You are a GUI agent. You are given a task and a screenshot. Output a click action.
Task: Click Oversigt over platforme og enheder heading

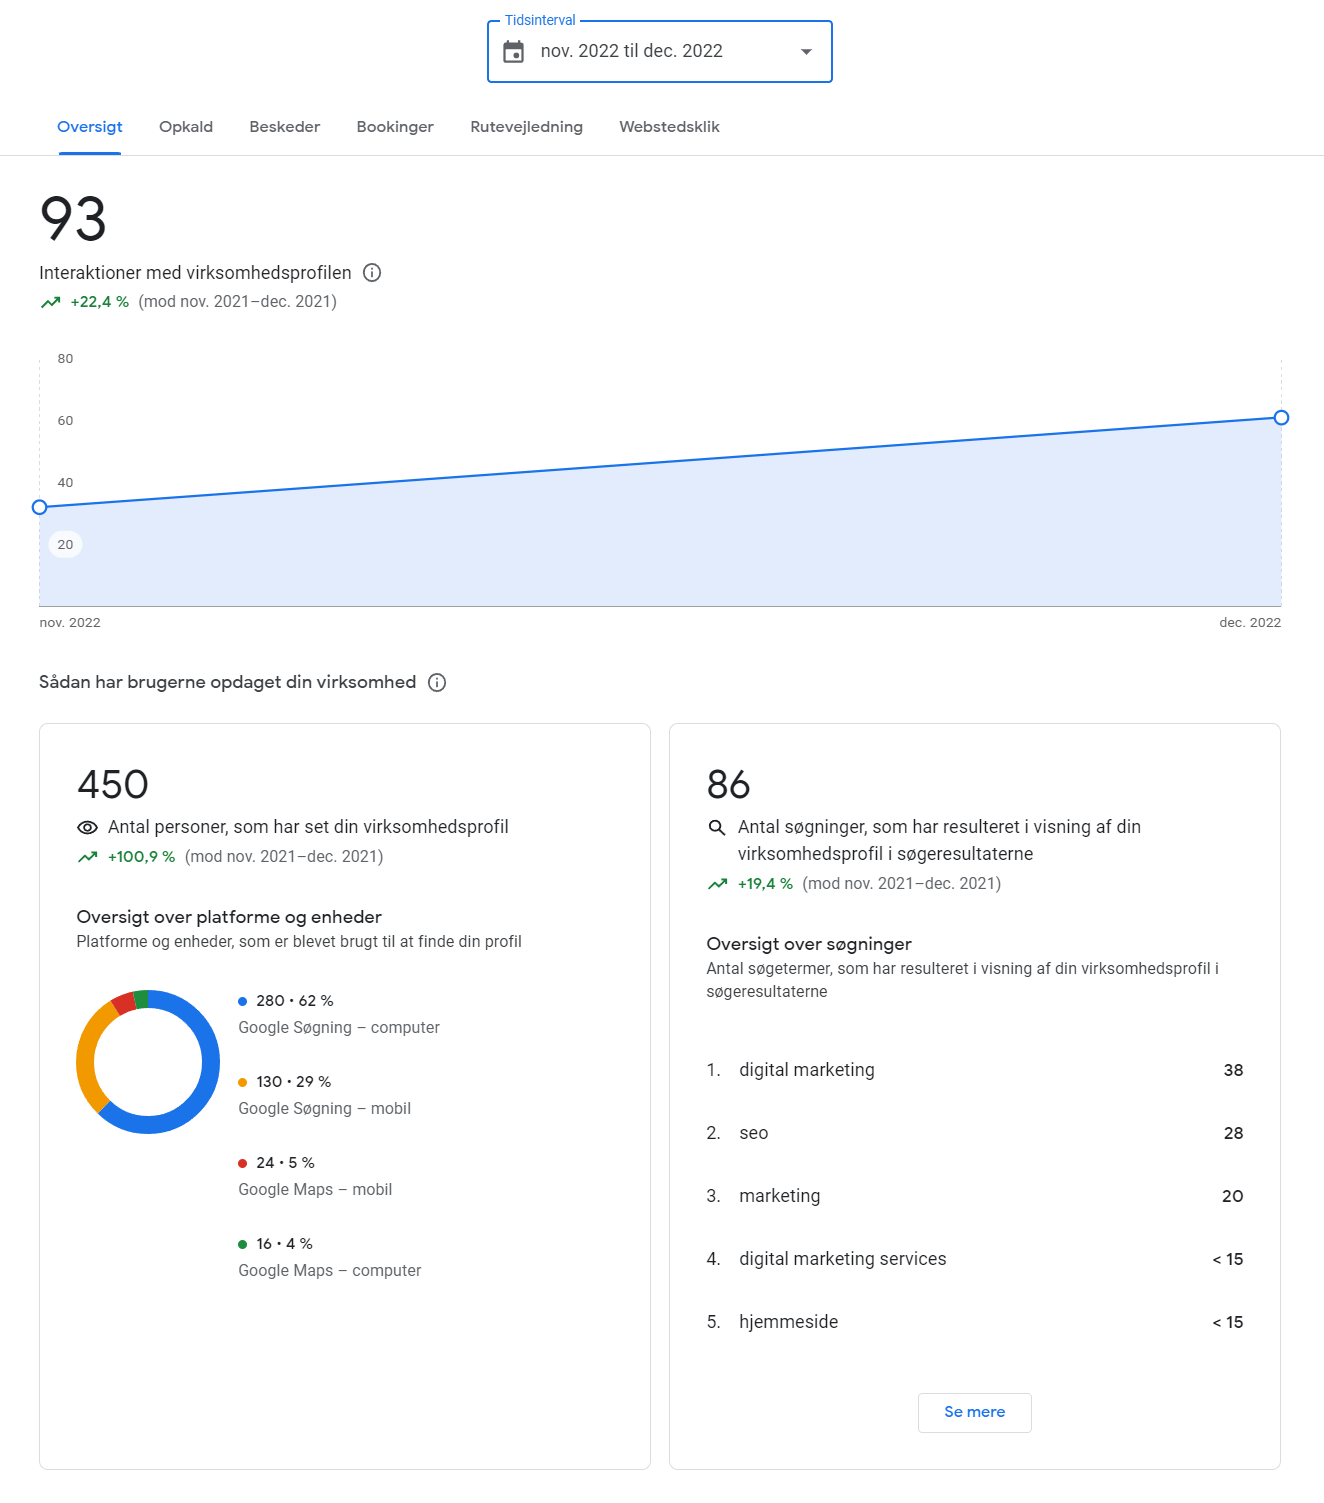point(229,917)
